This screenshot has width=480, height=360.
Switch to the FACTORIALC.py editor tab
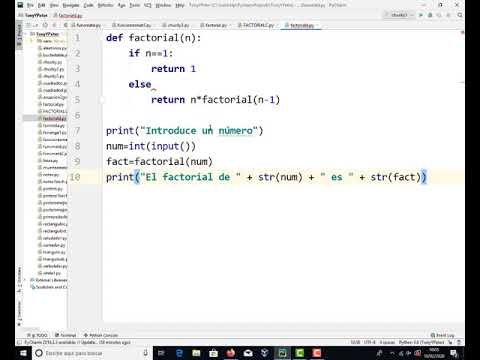click(x=256, y=25)
